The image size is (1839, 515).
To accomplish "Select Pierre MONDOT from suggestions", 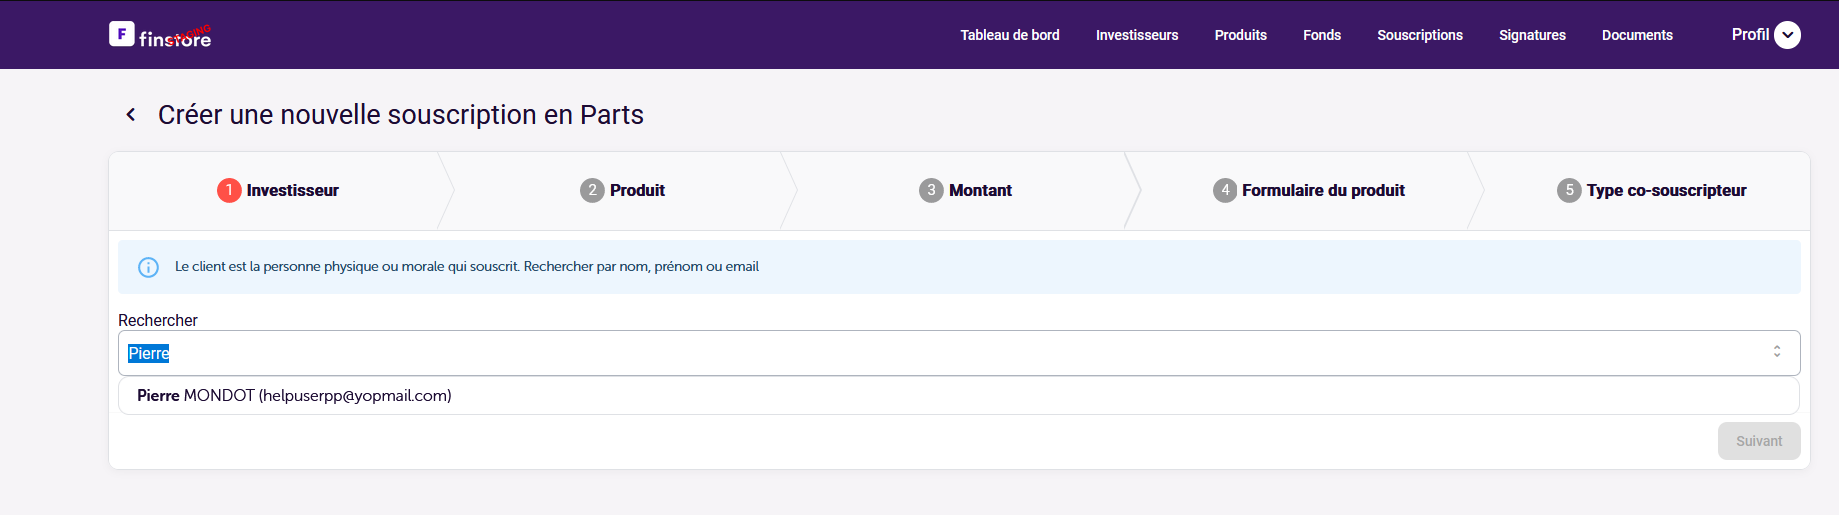I will (294, 396).
